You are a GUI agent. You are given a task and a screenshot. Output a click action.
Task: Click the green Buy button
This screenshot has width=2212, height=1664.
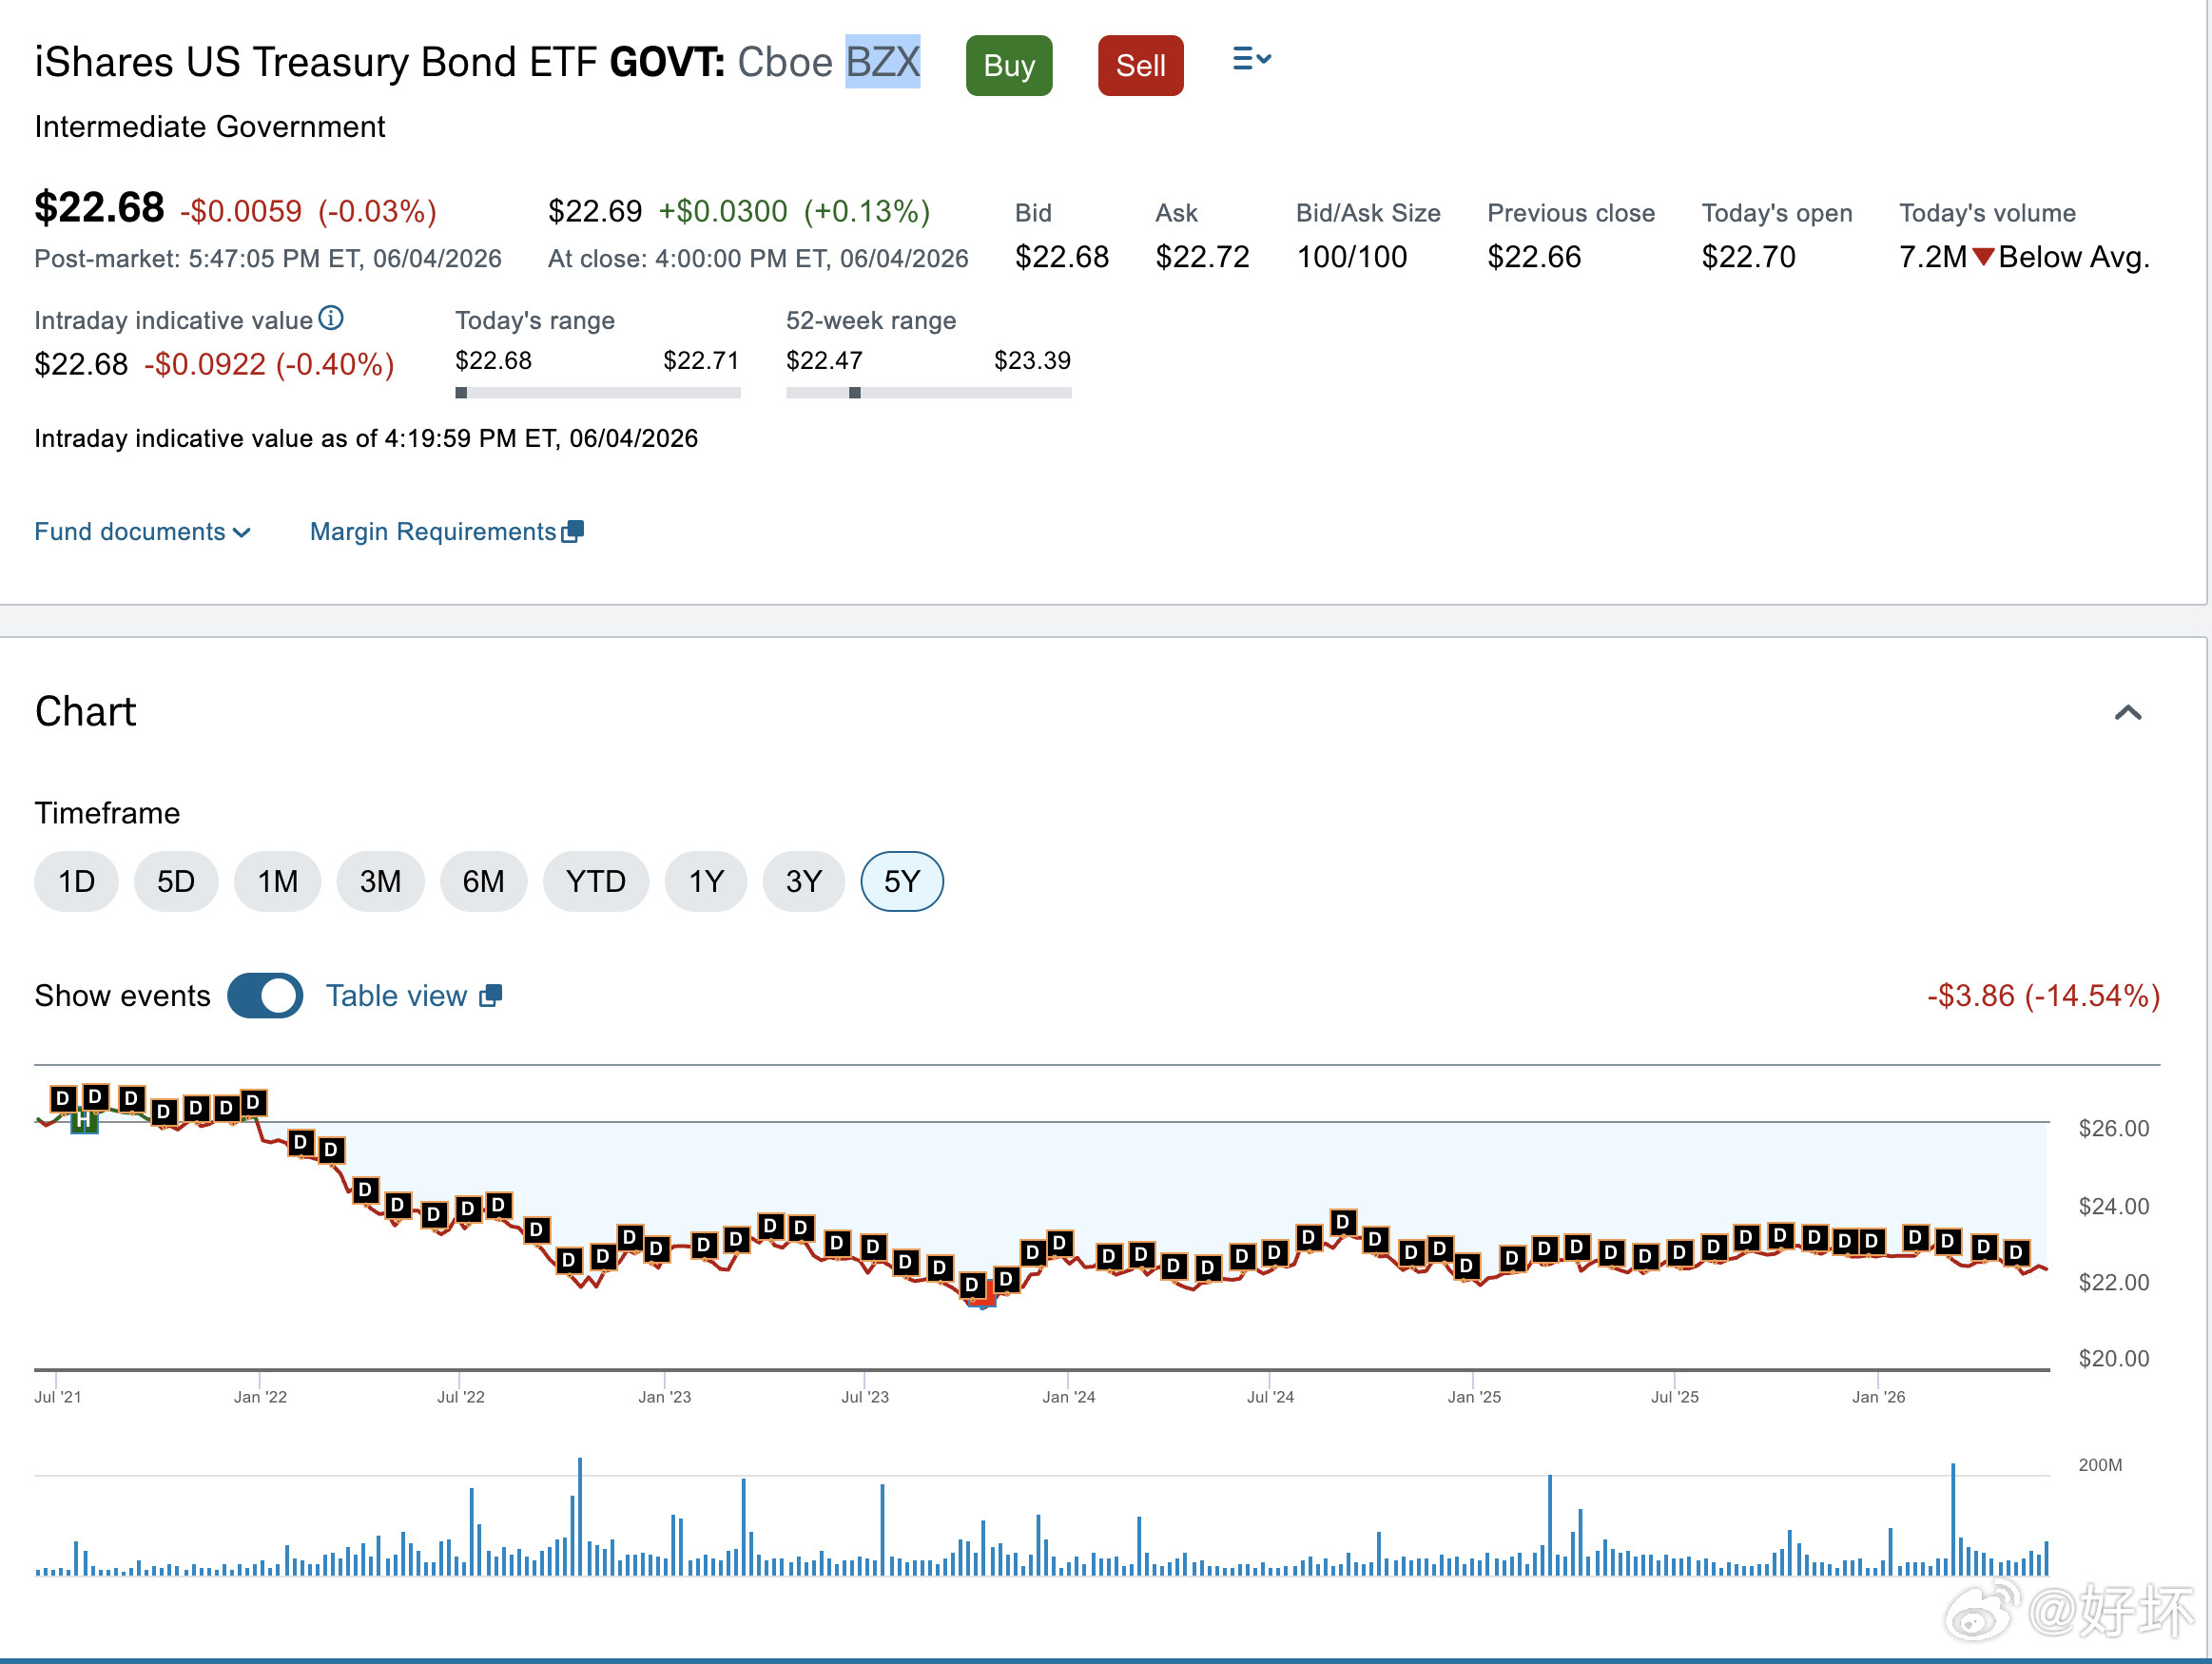click(x=1009, y=65)
